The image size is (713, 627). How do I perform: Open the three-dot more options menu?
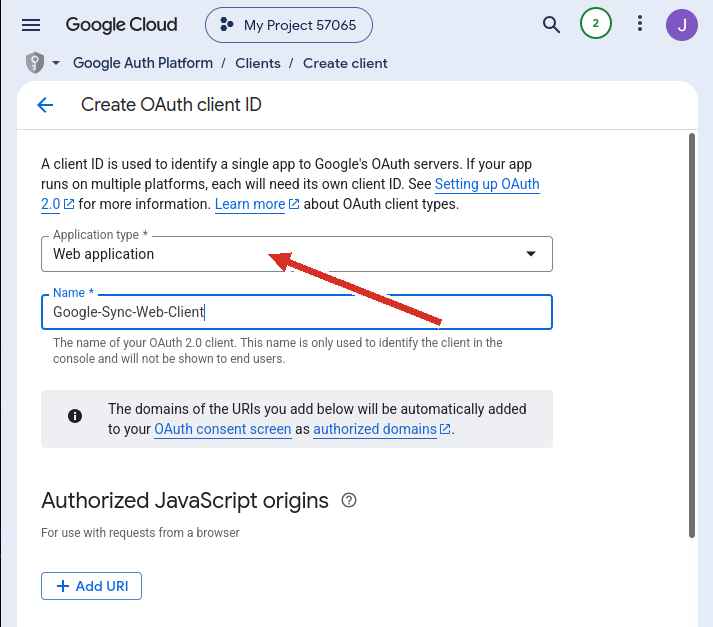point(640,24)
